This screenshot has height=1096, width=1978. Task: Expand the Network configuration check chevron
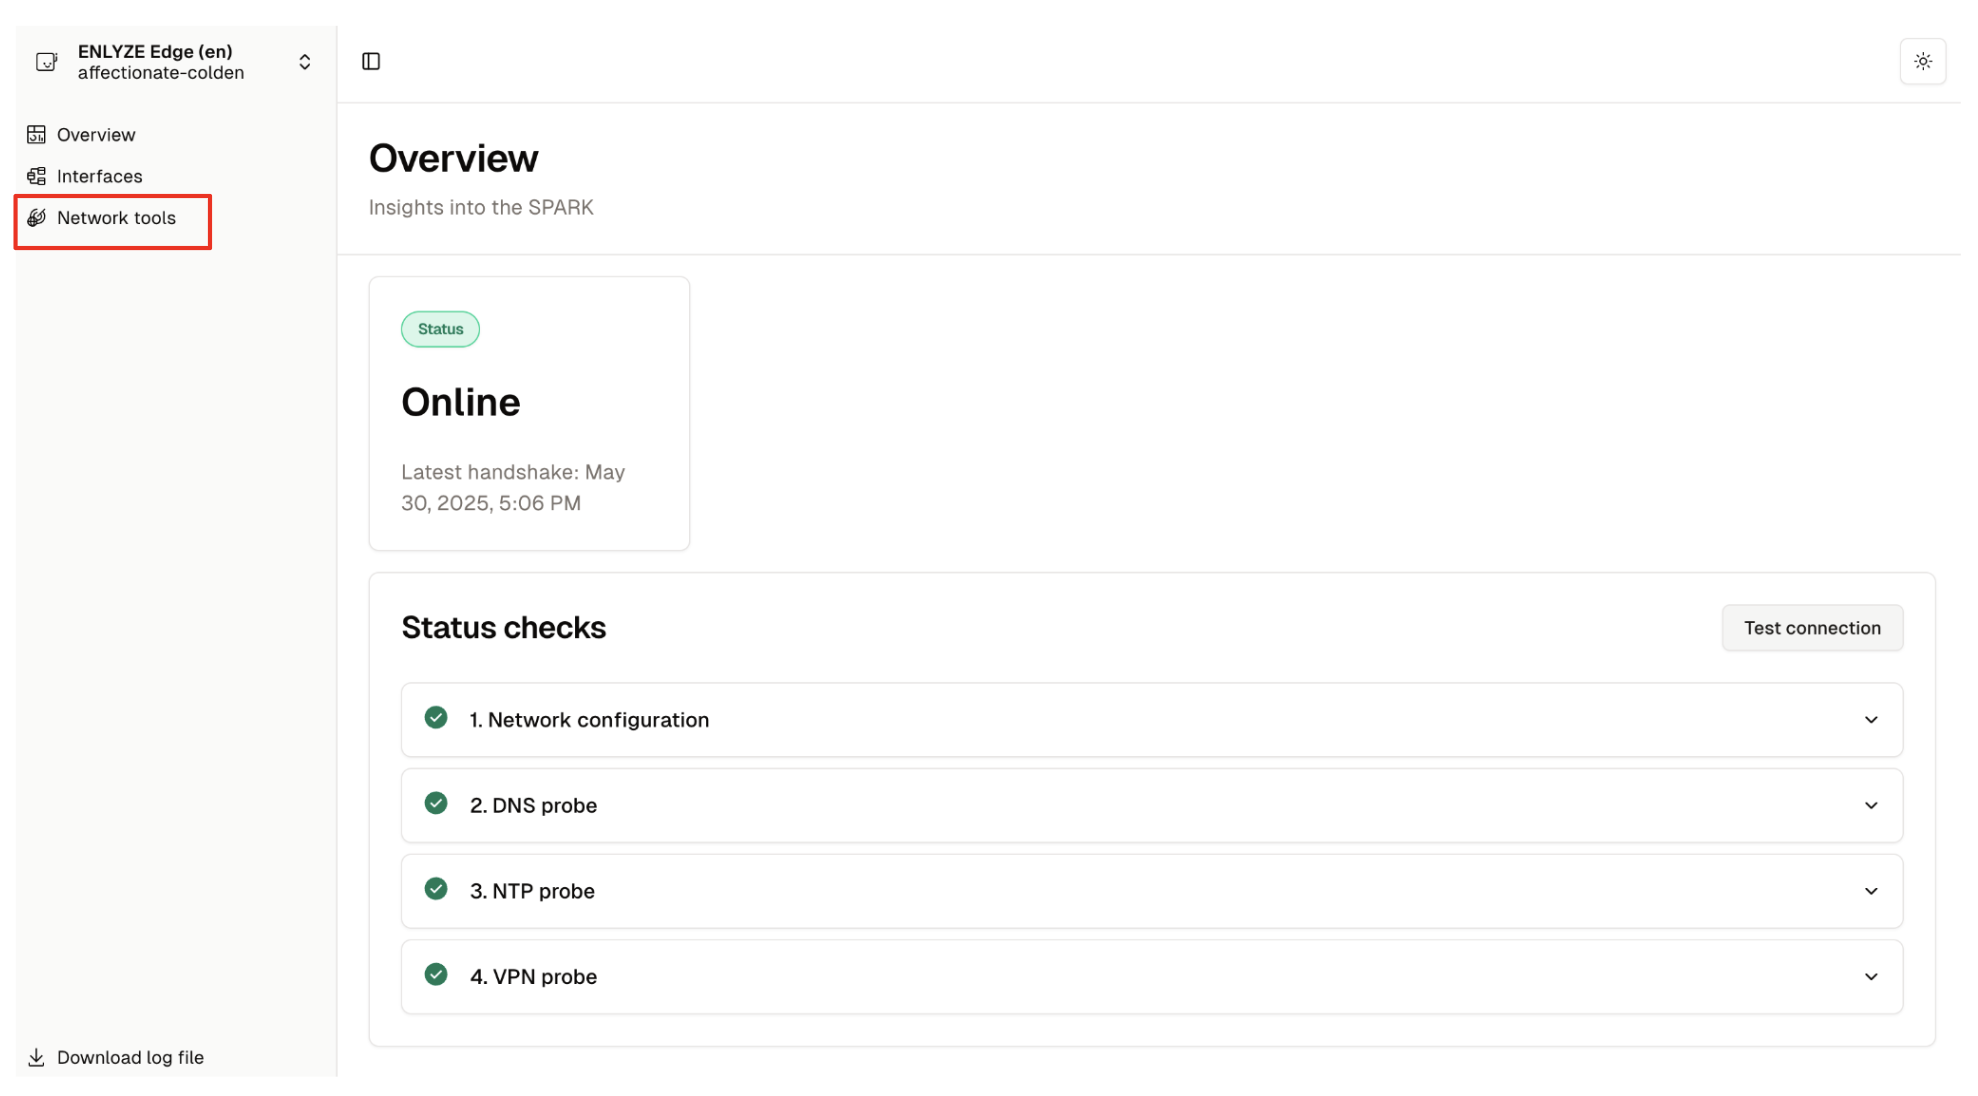pyautogui.click(x=1871, y=720)
